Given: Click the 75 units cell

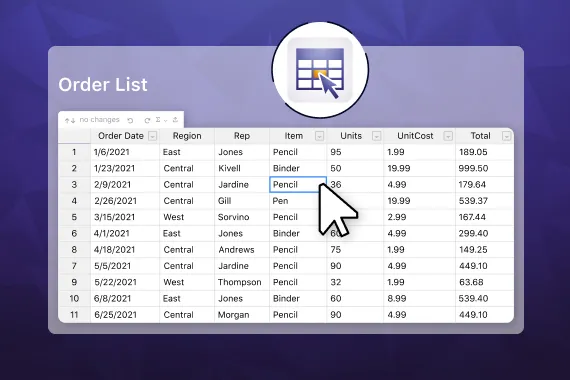Looking at the screenshot, I should click(x=355, y=250).
